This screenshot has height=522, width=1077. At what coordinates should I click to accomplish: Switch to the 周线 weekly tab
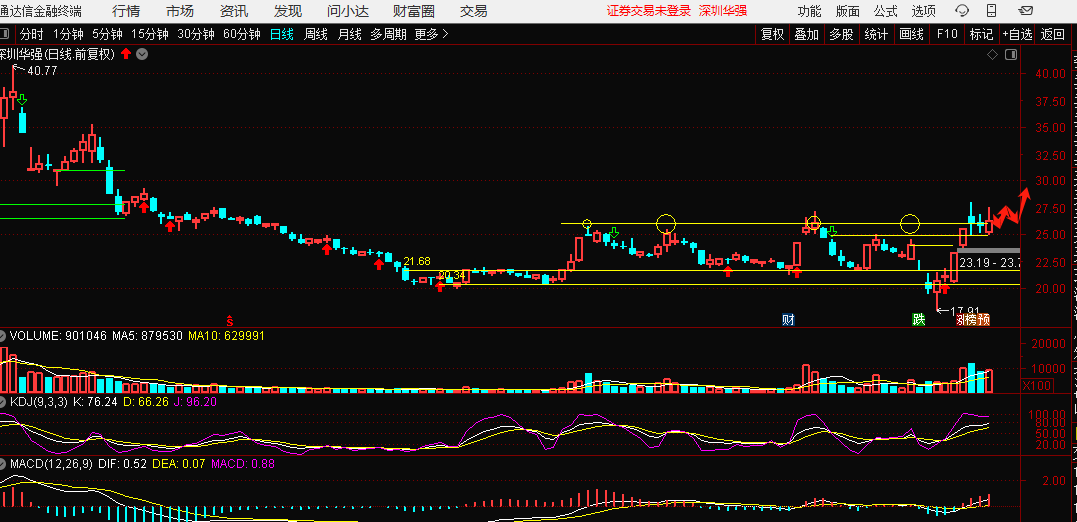pyautogui.click(x=315, y=34)
